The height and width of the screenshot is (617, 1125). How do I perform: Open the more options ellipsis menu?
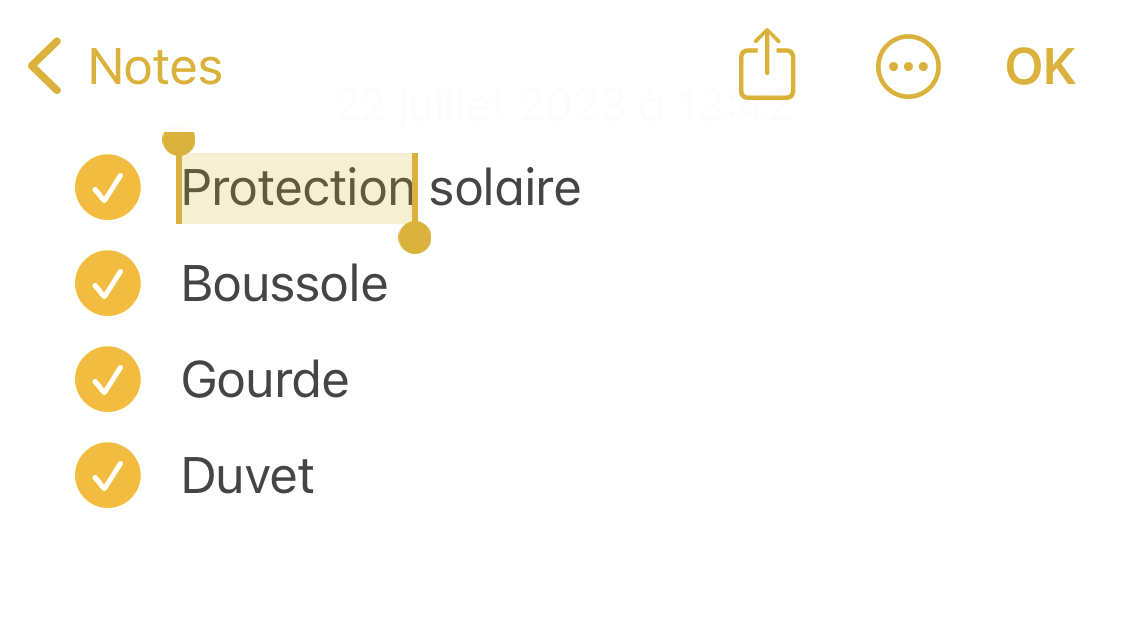(x=908, y=67)
